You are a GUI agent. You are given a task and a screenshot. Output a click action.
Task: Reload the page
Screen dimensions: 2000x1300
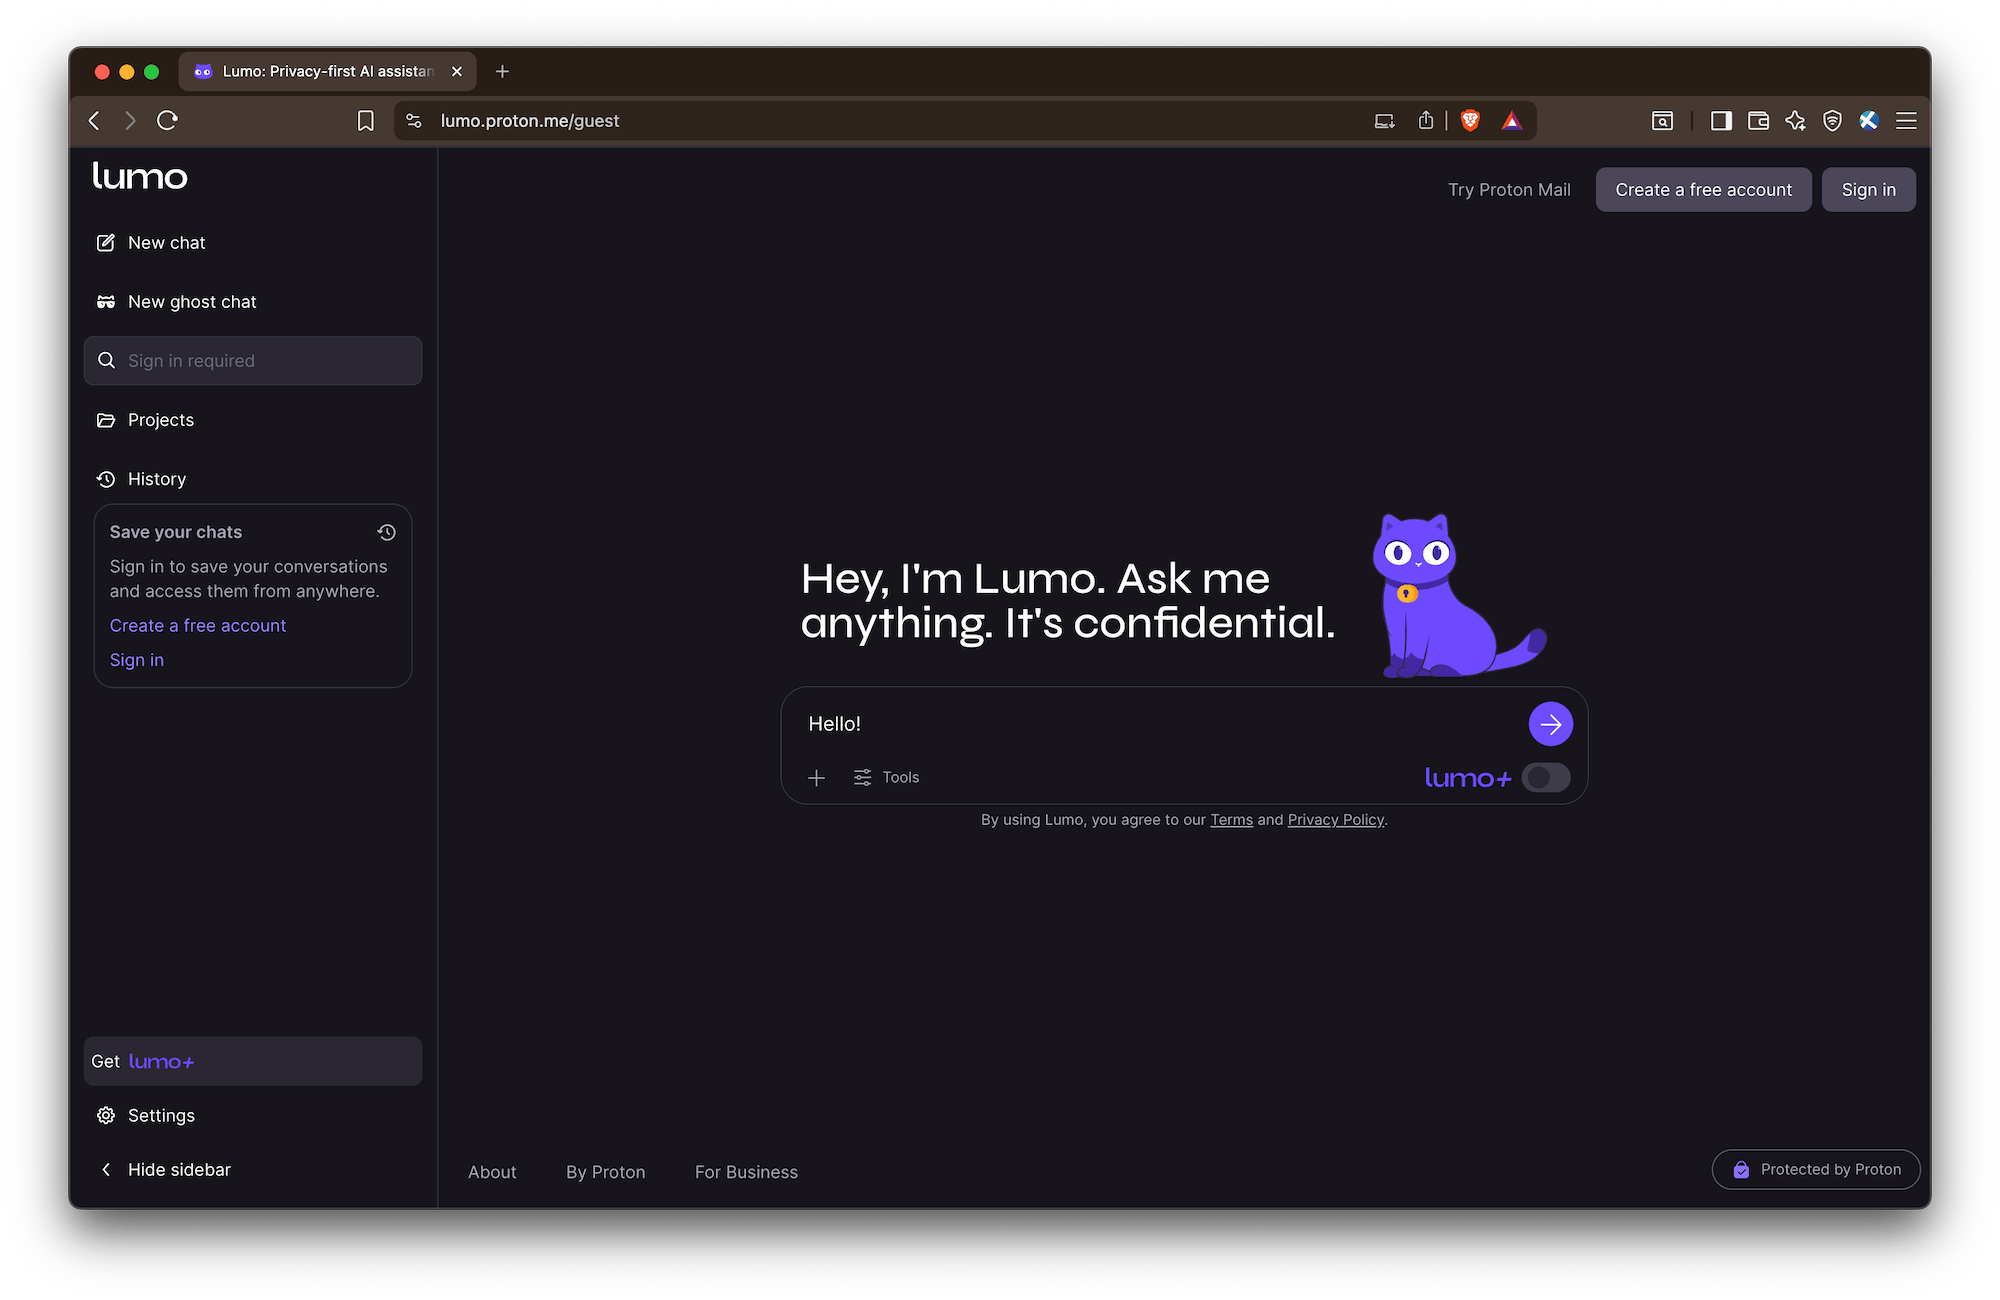point(167,121)
